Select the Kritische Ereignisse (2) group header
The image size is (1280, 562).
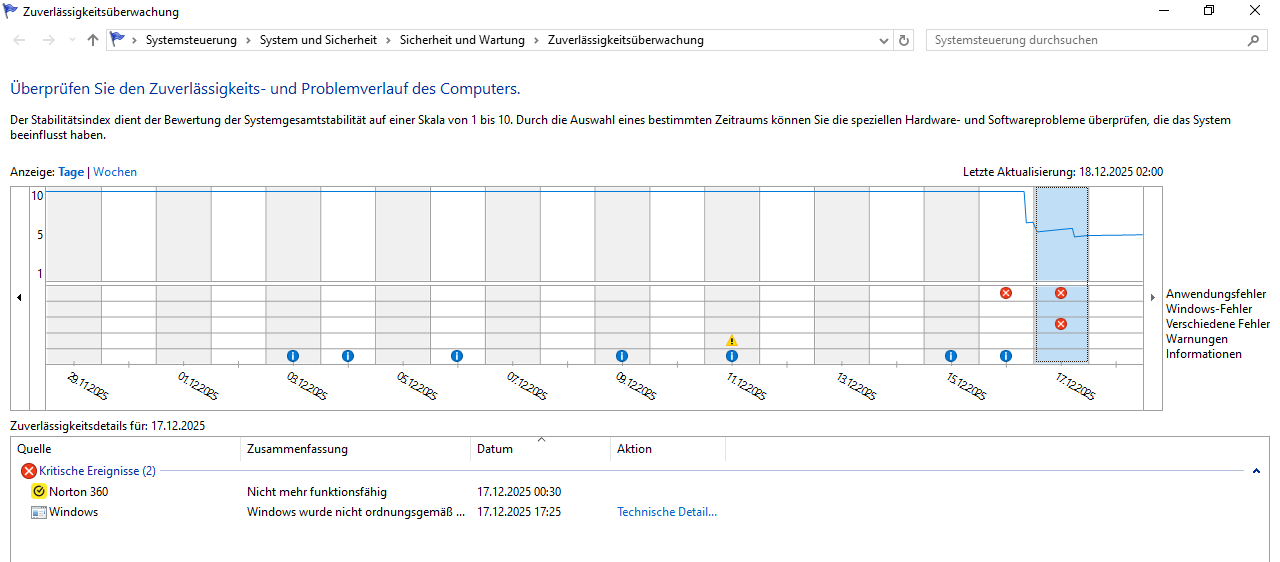(97, 471)
